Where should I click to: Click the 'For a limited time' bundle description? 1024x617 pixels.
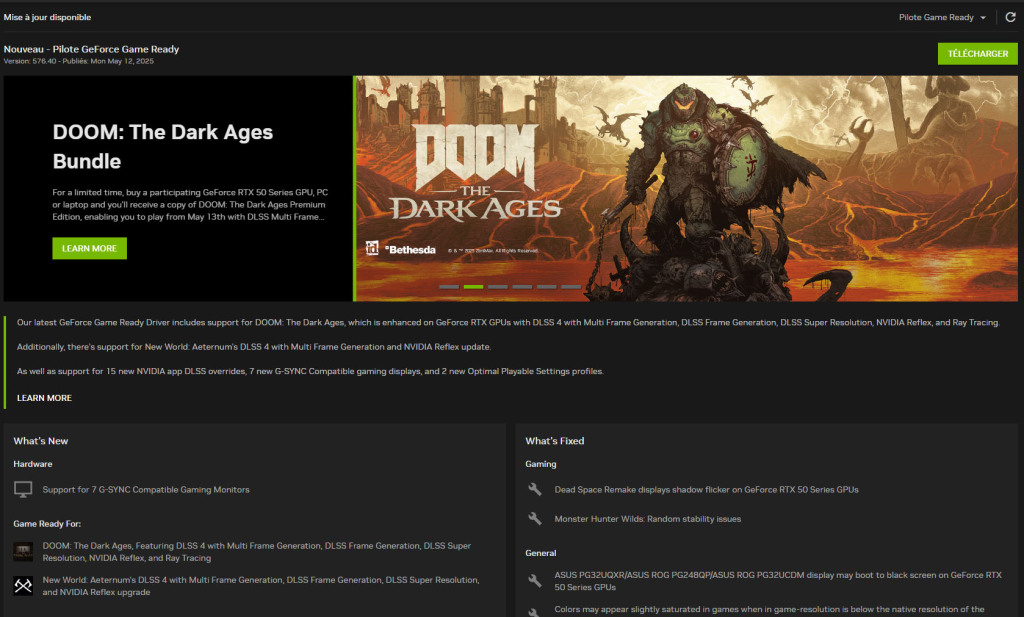coord(190,204)
